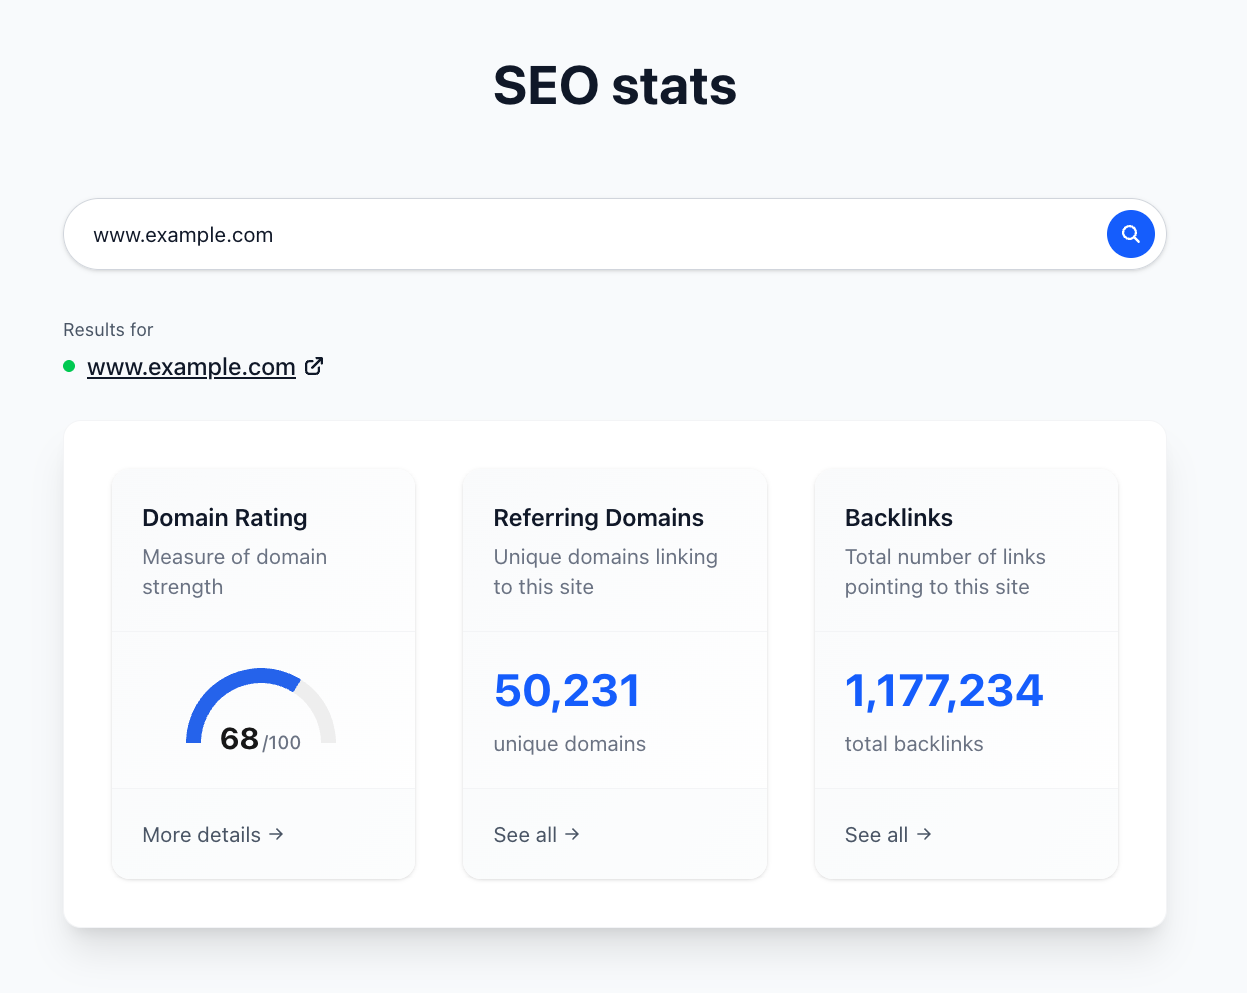This screenshot has height=993, width=1247.
Task: Click the Results for label
Action: pyautogui.click(x=108, y=329)
